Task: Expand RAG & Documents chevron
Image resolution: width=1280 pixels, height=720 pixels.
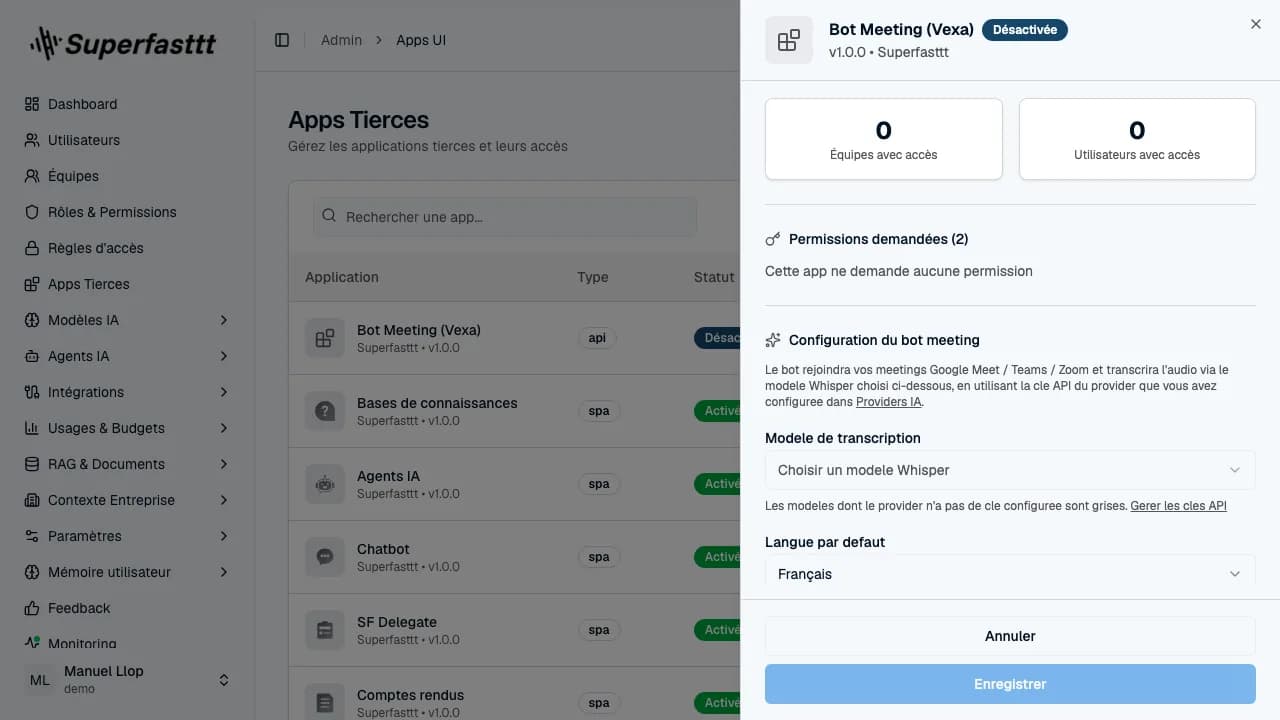Action: click(224, 464)
